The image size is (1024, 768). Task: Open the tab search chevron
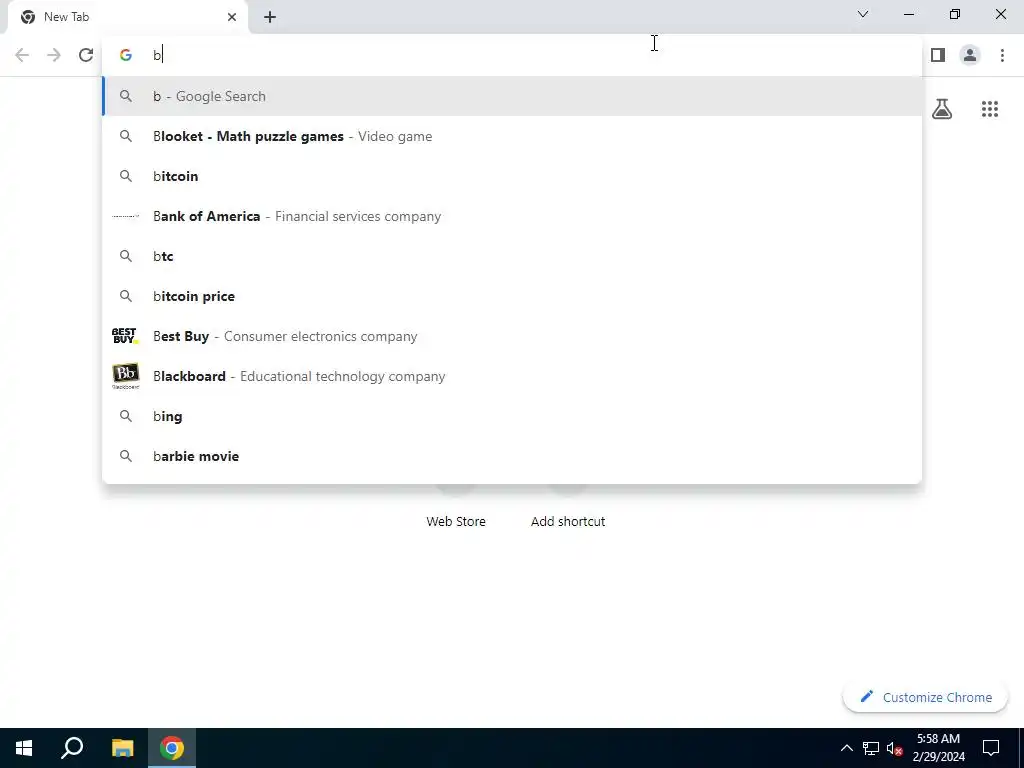[863, 14]
